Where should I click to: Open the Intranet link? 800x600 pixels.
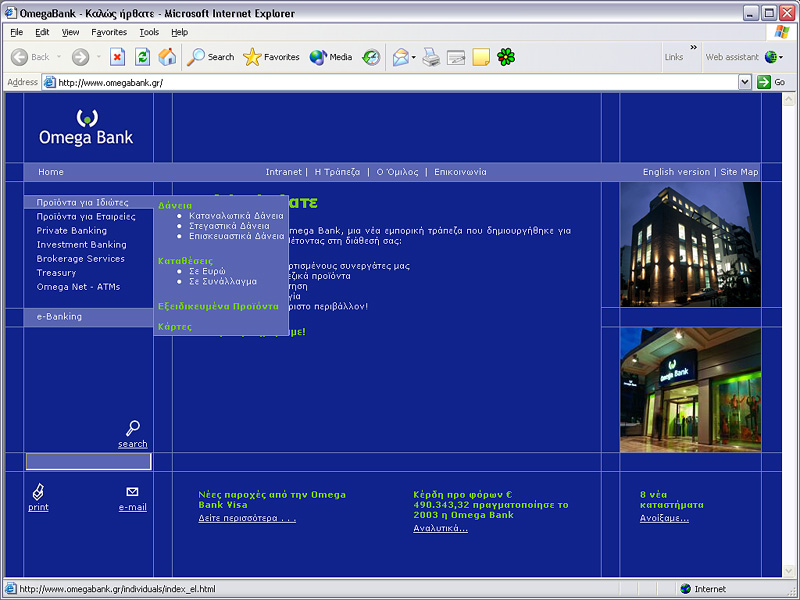coord(284,172)
